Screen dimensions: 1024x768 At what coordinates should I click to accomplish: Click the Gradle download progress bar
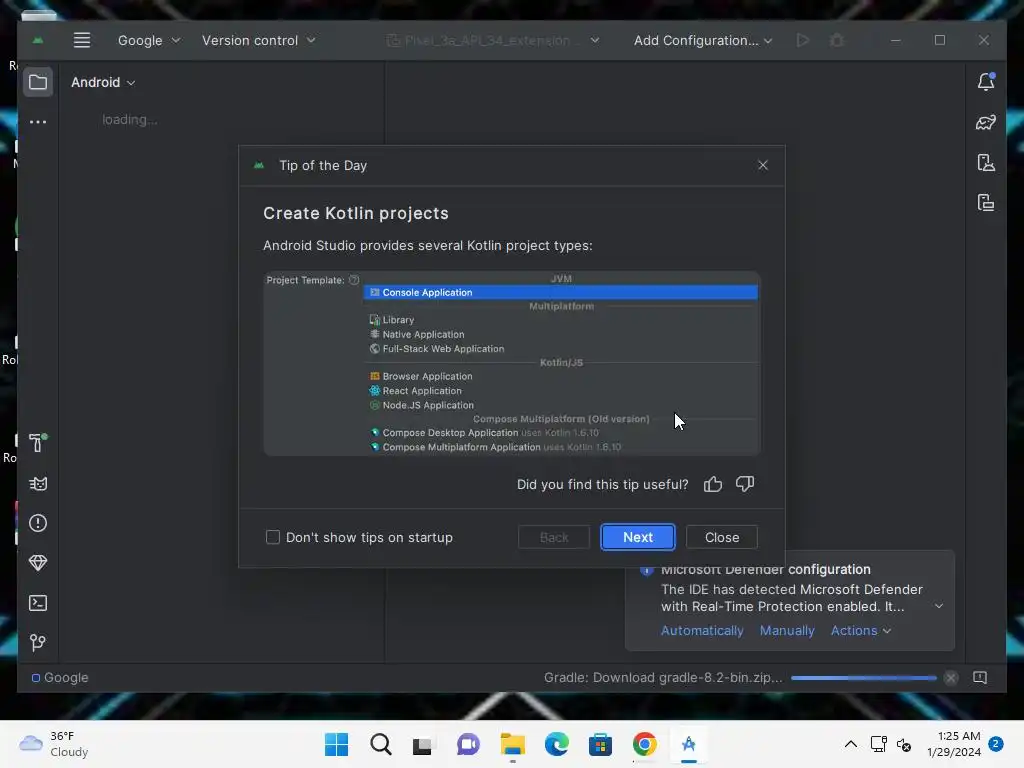(x=863, y=678)
